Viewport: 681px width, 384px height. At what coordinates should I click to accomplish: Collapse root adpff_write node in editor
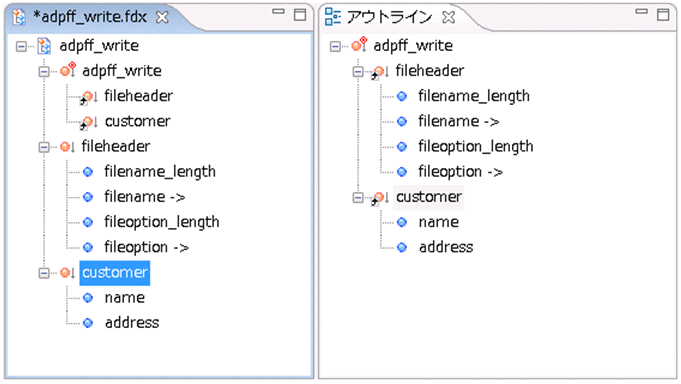pos(21,46)
